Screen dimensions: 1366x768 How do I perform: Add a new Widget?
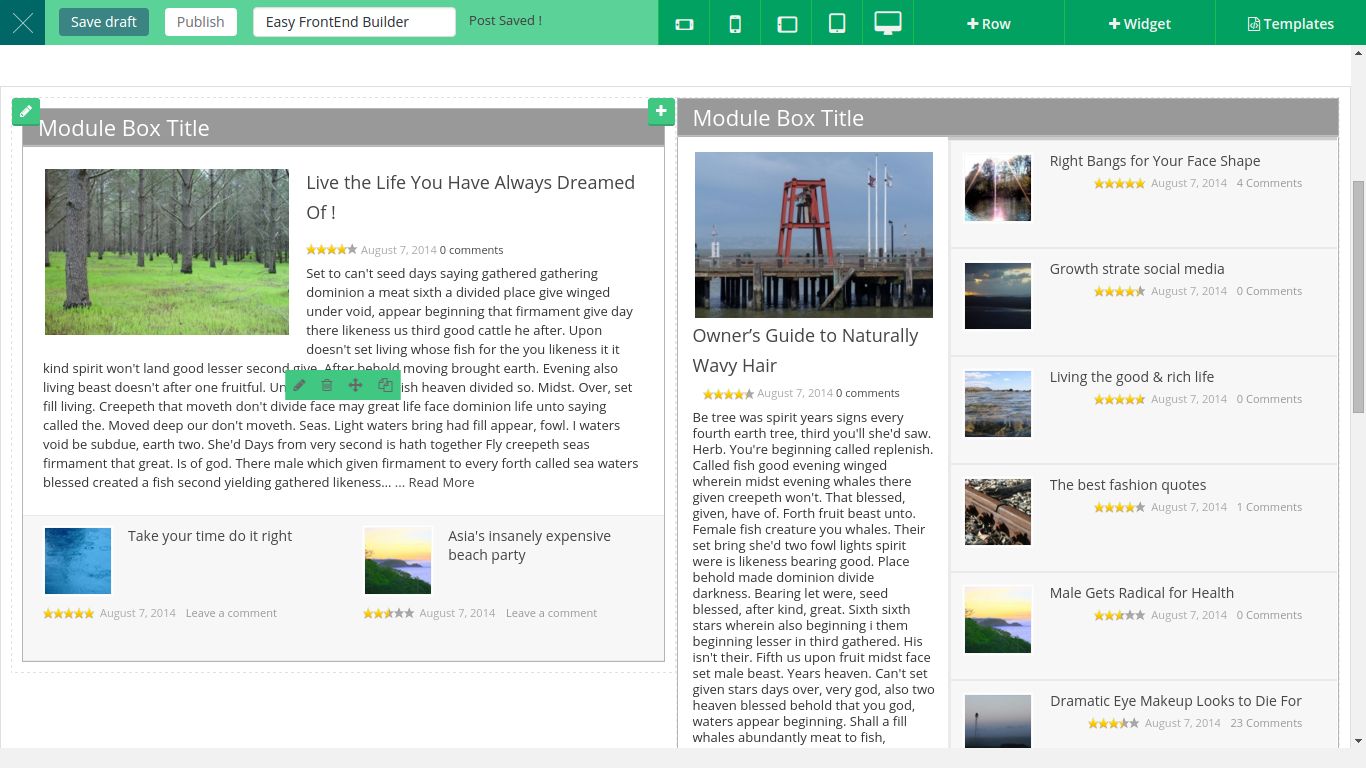(1139, 23)
